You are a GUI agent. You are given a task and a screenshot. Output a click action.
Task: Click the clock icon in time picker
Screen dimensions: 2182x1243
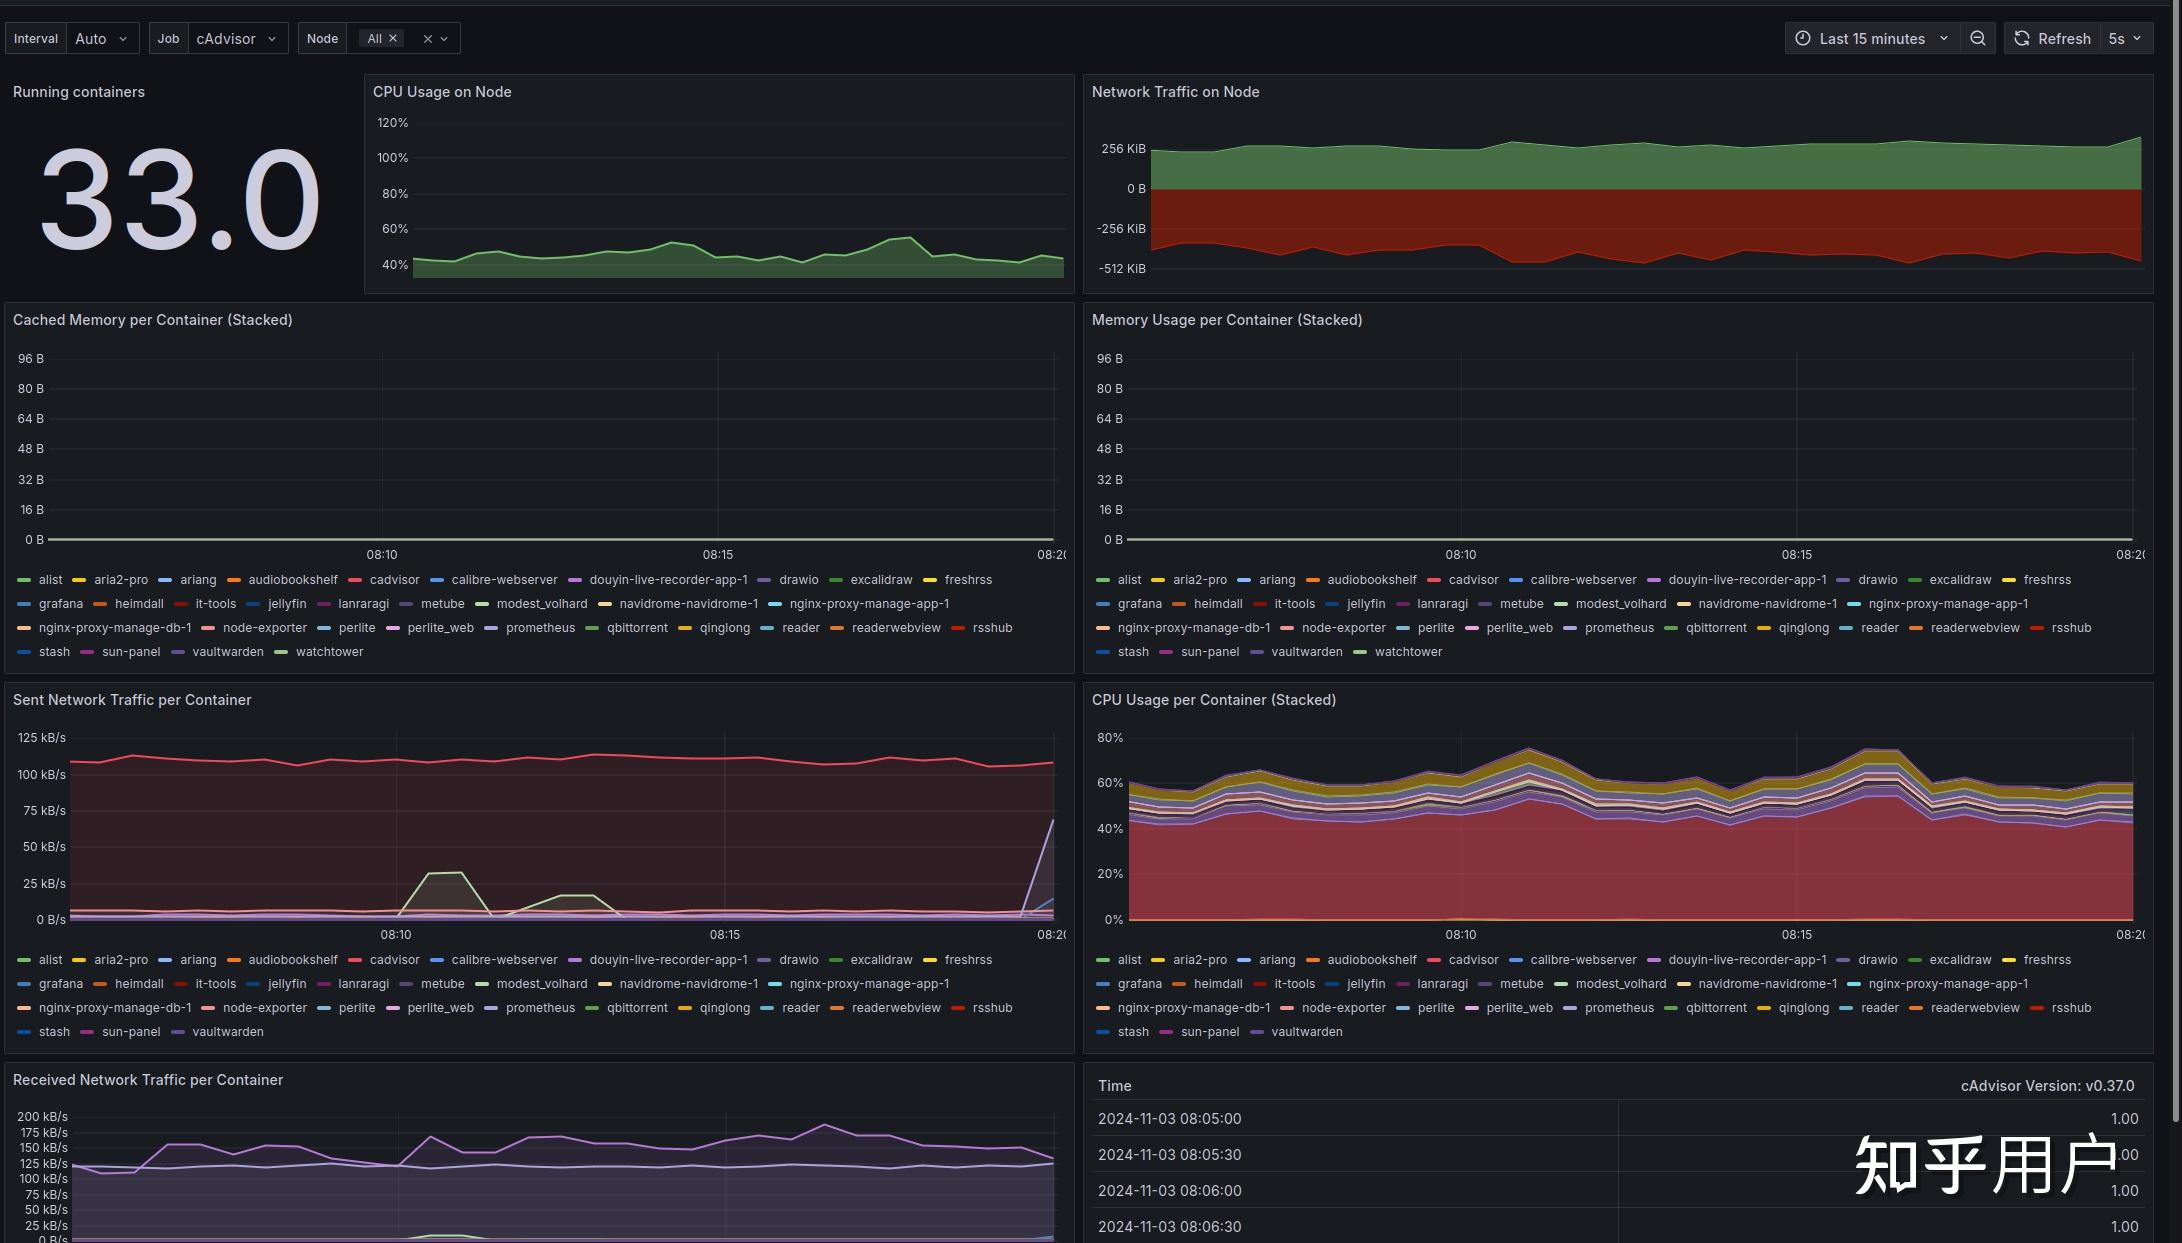pos(1802,38)
